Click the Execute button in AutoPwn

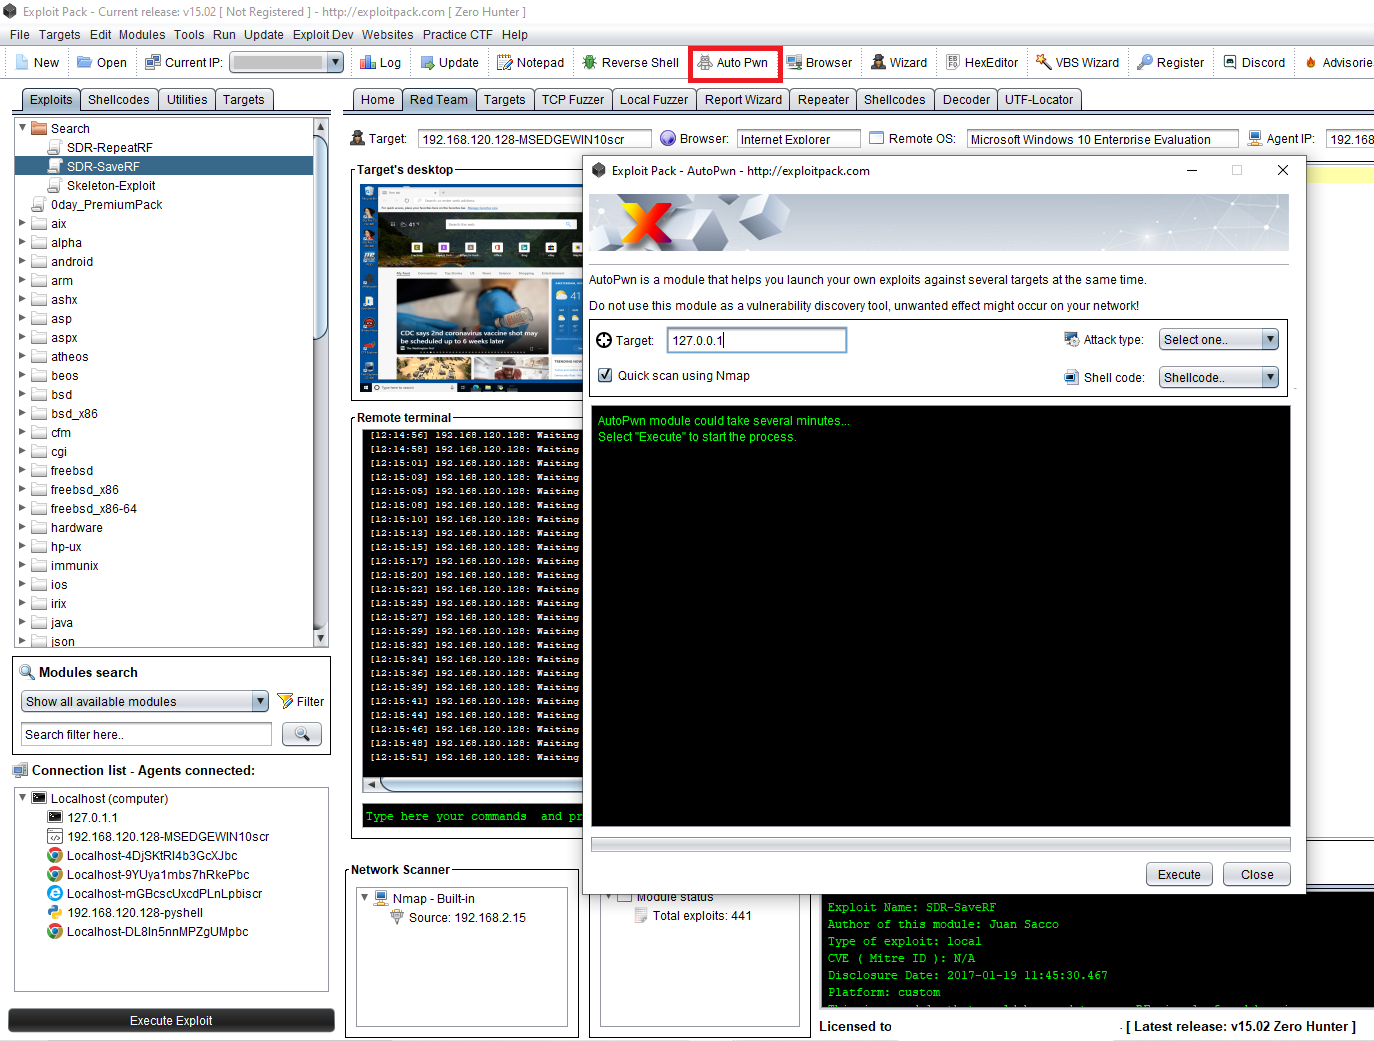pos(1179,874)
